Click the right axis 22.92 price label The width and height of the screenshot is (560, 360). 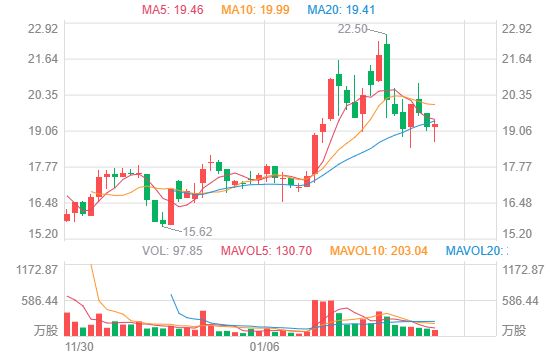tap(517, 29)
